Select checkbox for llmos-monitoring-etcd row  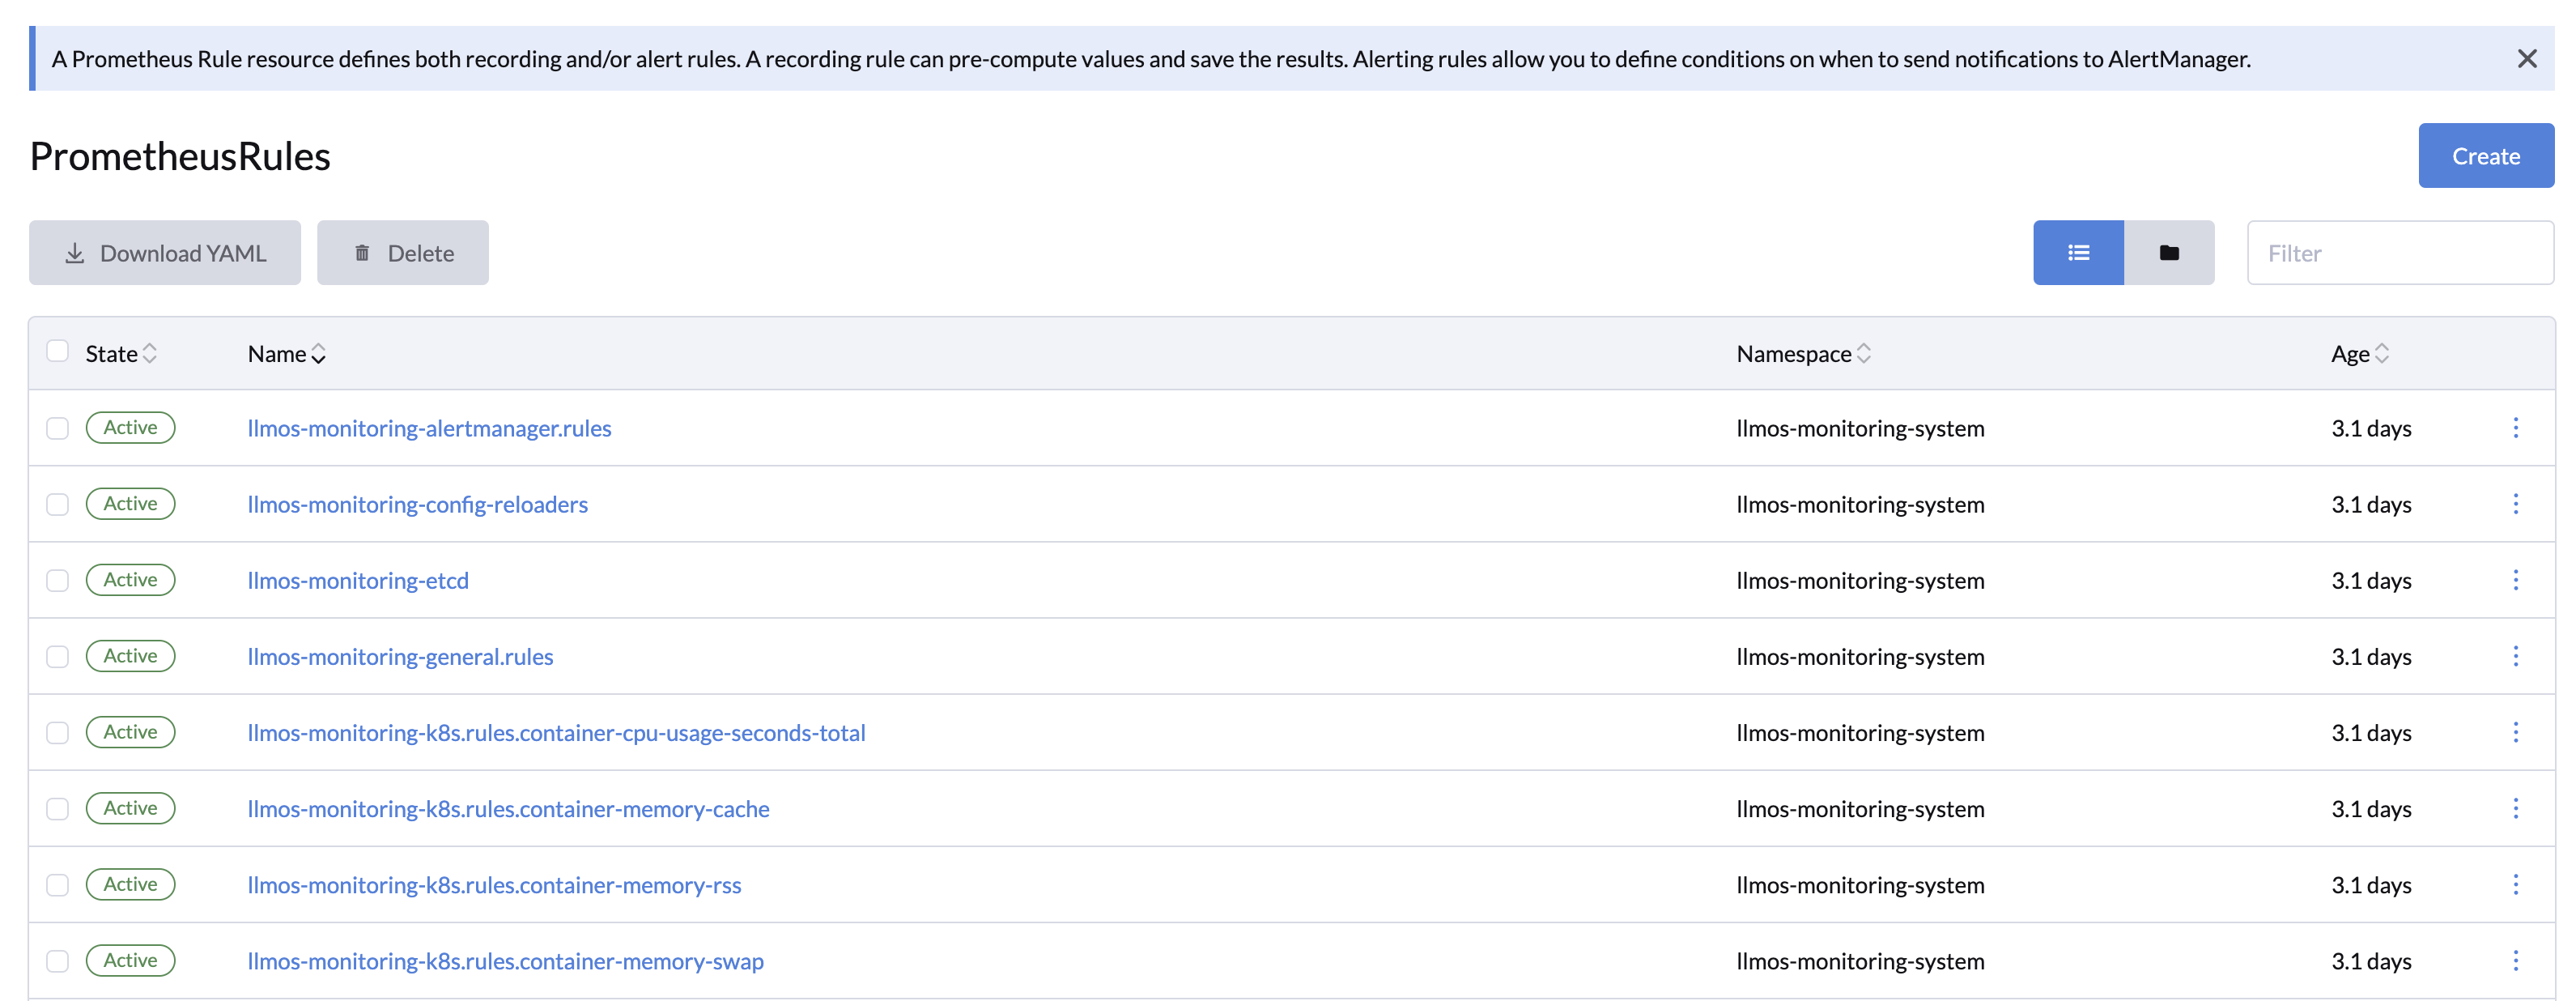(x=58, y=581)
